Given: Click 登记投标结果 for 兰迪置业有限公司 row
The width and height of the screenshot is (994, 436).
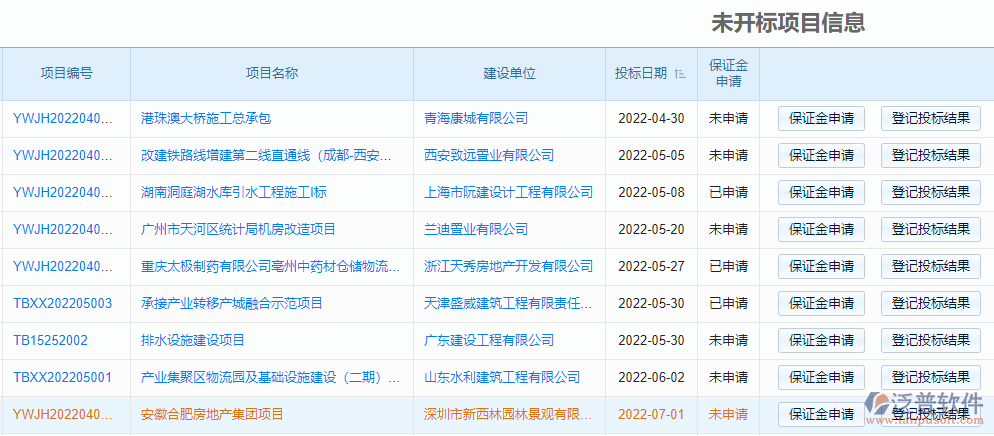Looking at the screenshot, I should click(x=930, y=229).
